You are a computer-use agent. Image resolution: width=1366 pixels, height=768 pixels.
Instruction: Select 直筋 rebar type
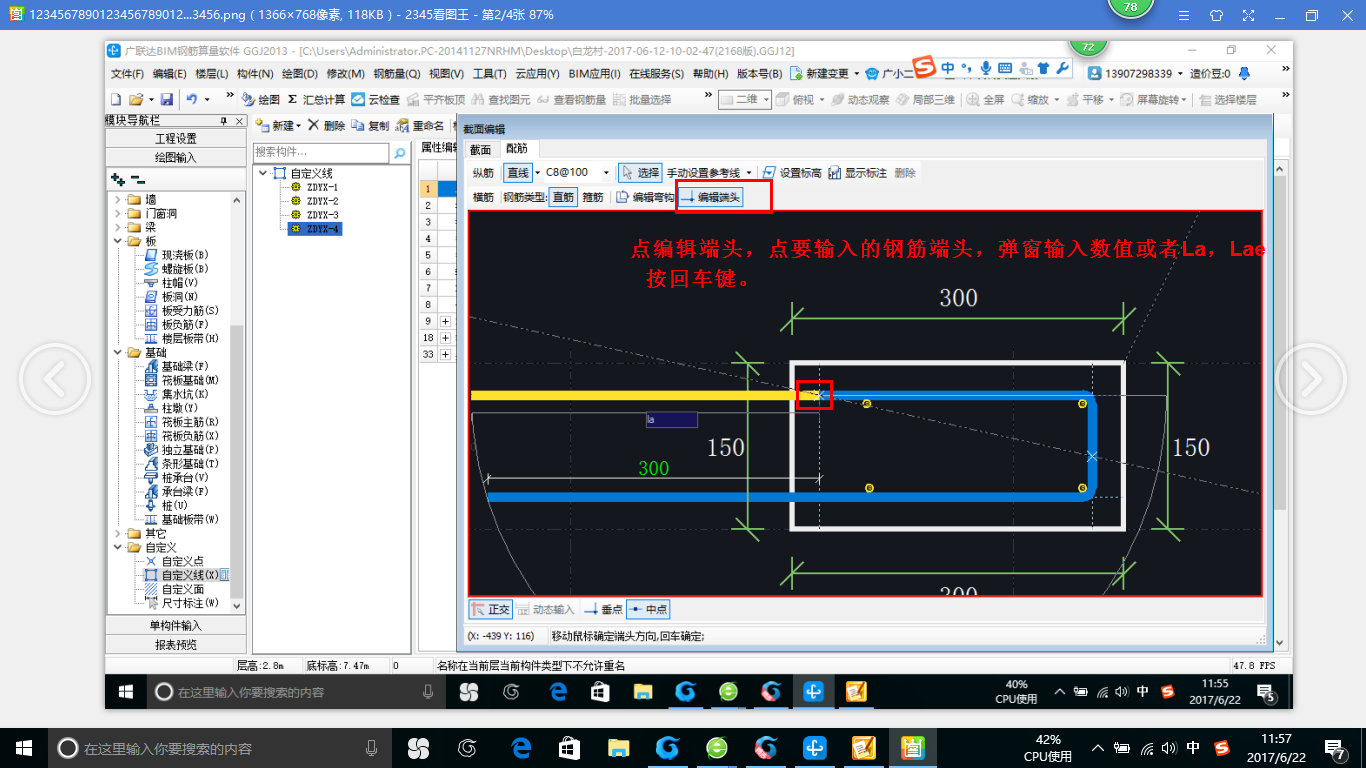point(563,197)
